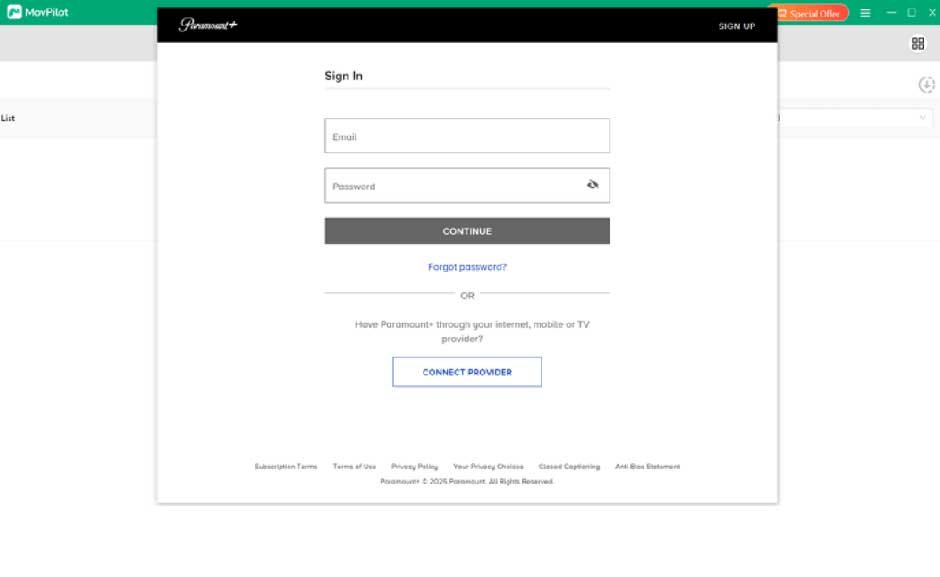Expand the dropdown in MovPilot window

[922, 118]
